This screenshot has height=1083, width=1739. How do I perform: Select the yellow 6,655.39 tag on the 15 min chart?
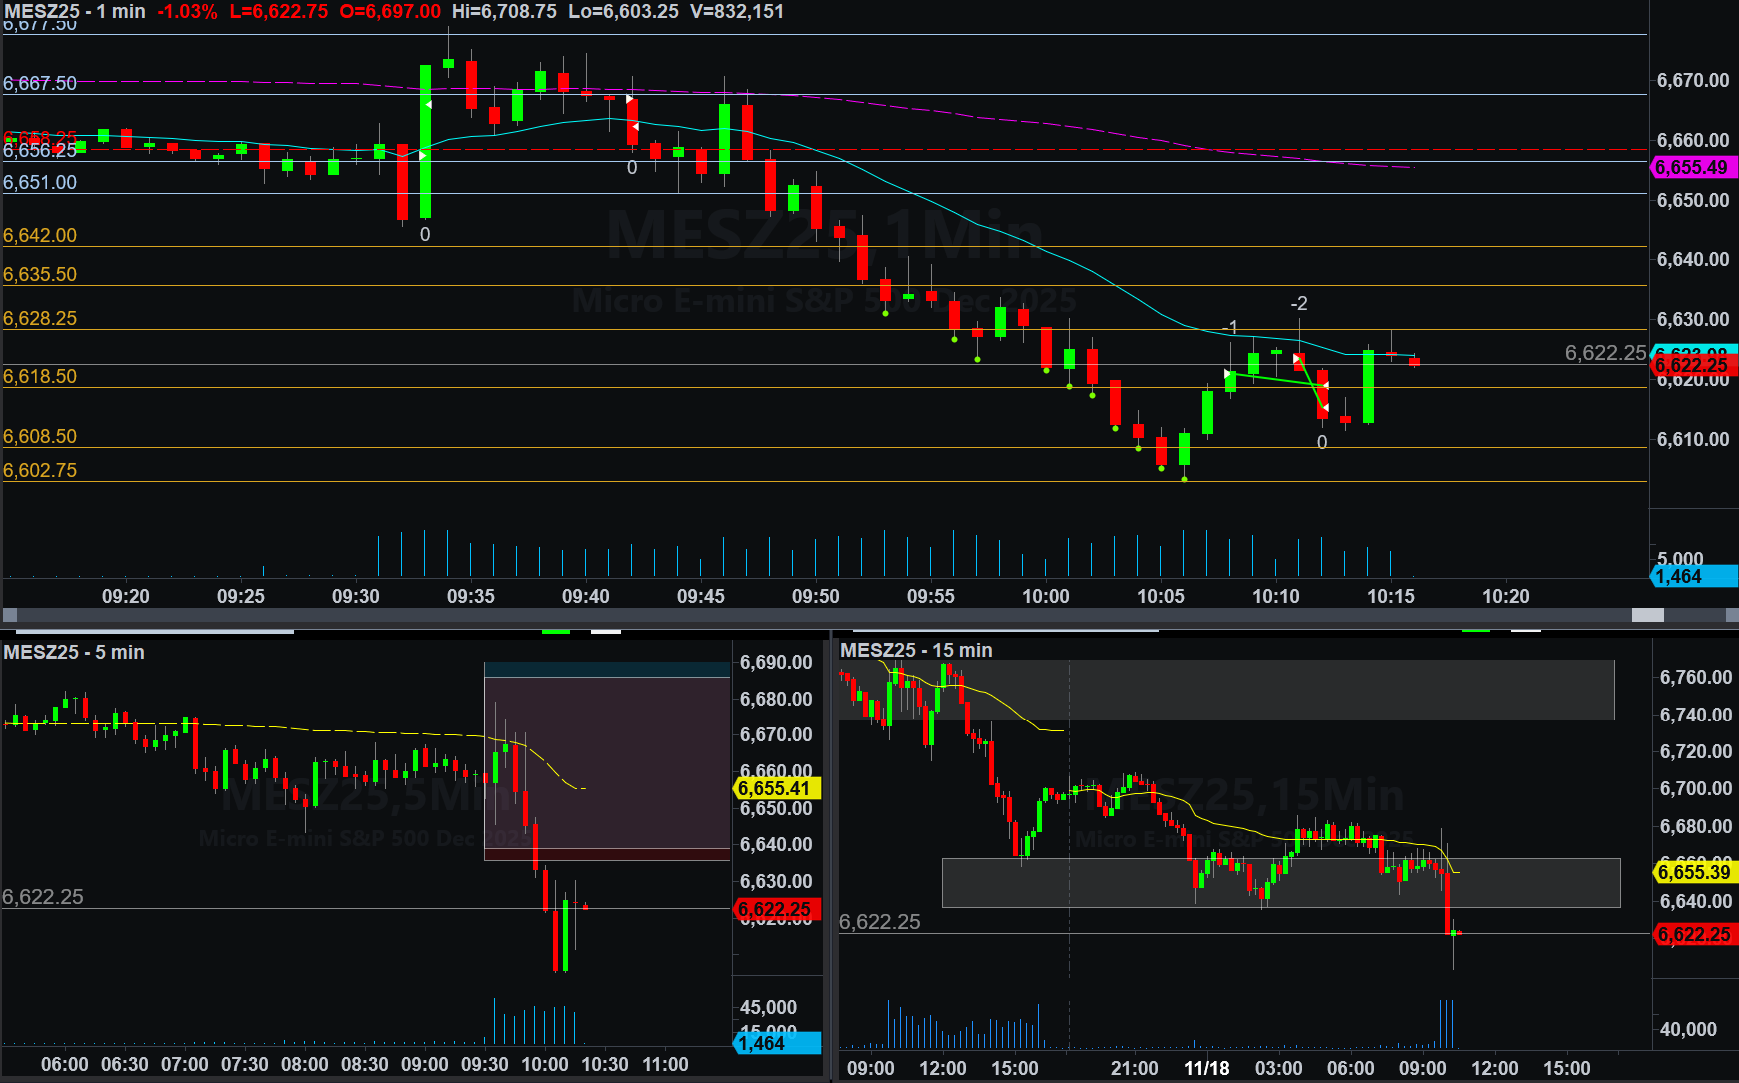pyautogui.click(x=1694, y=872)
